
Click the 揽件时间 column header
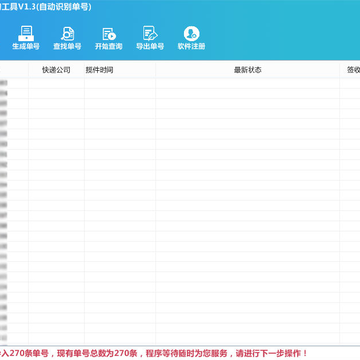click(x=120, y=70)
